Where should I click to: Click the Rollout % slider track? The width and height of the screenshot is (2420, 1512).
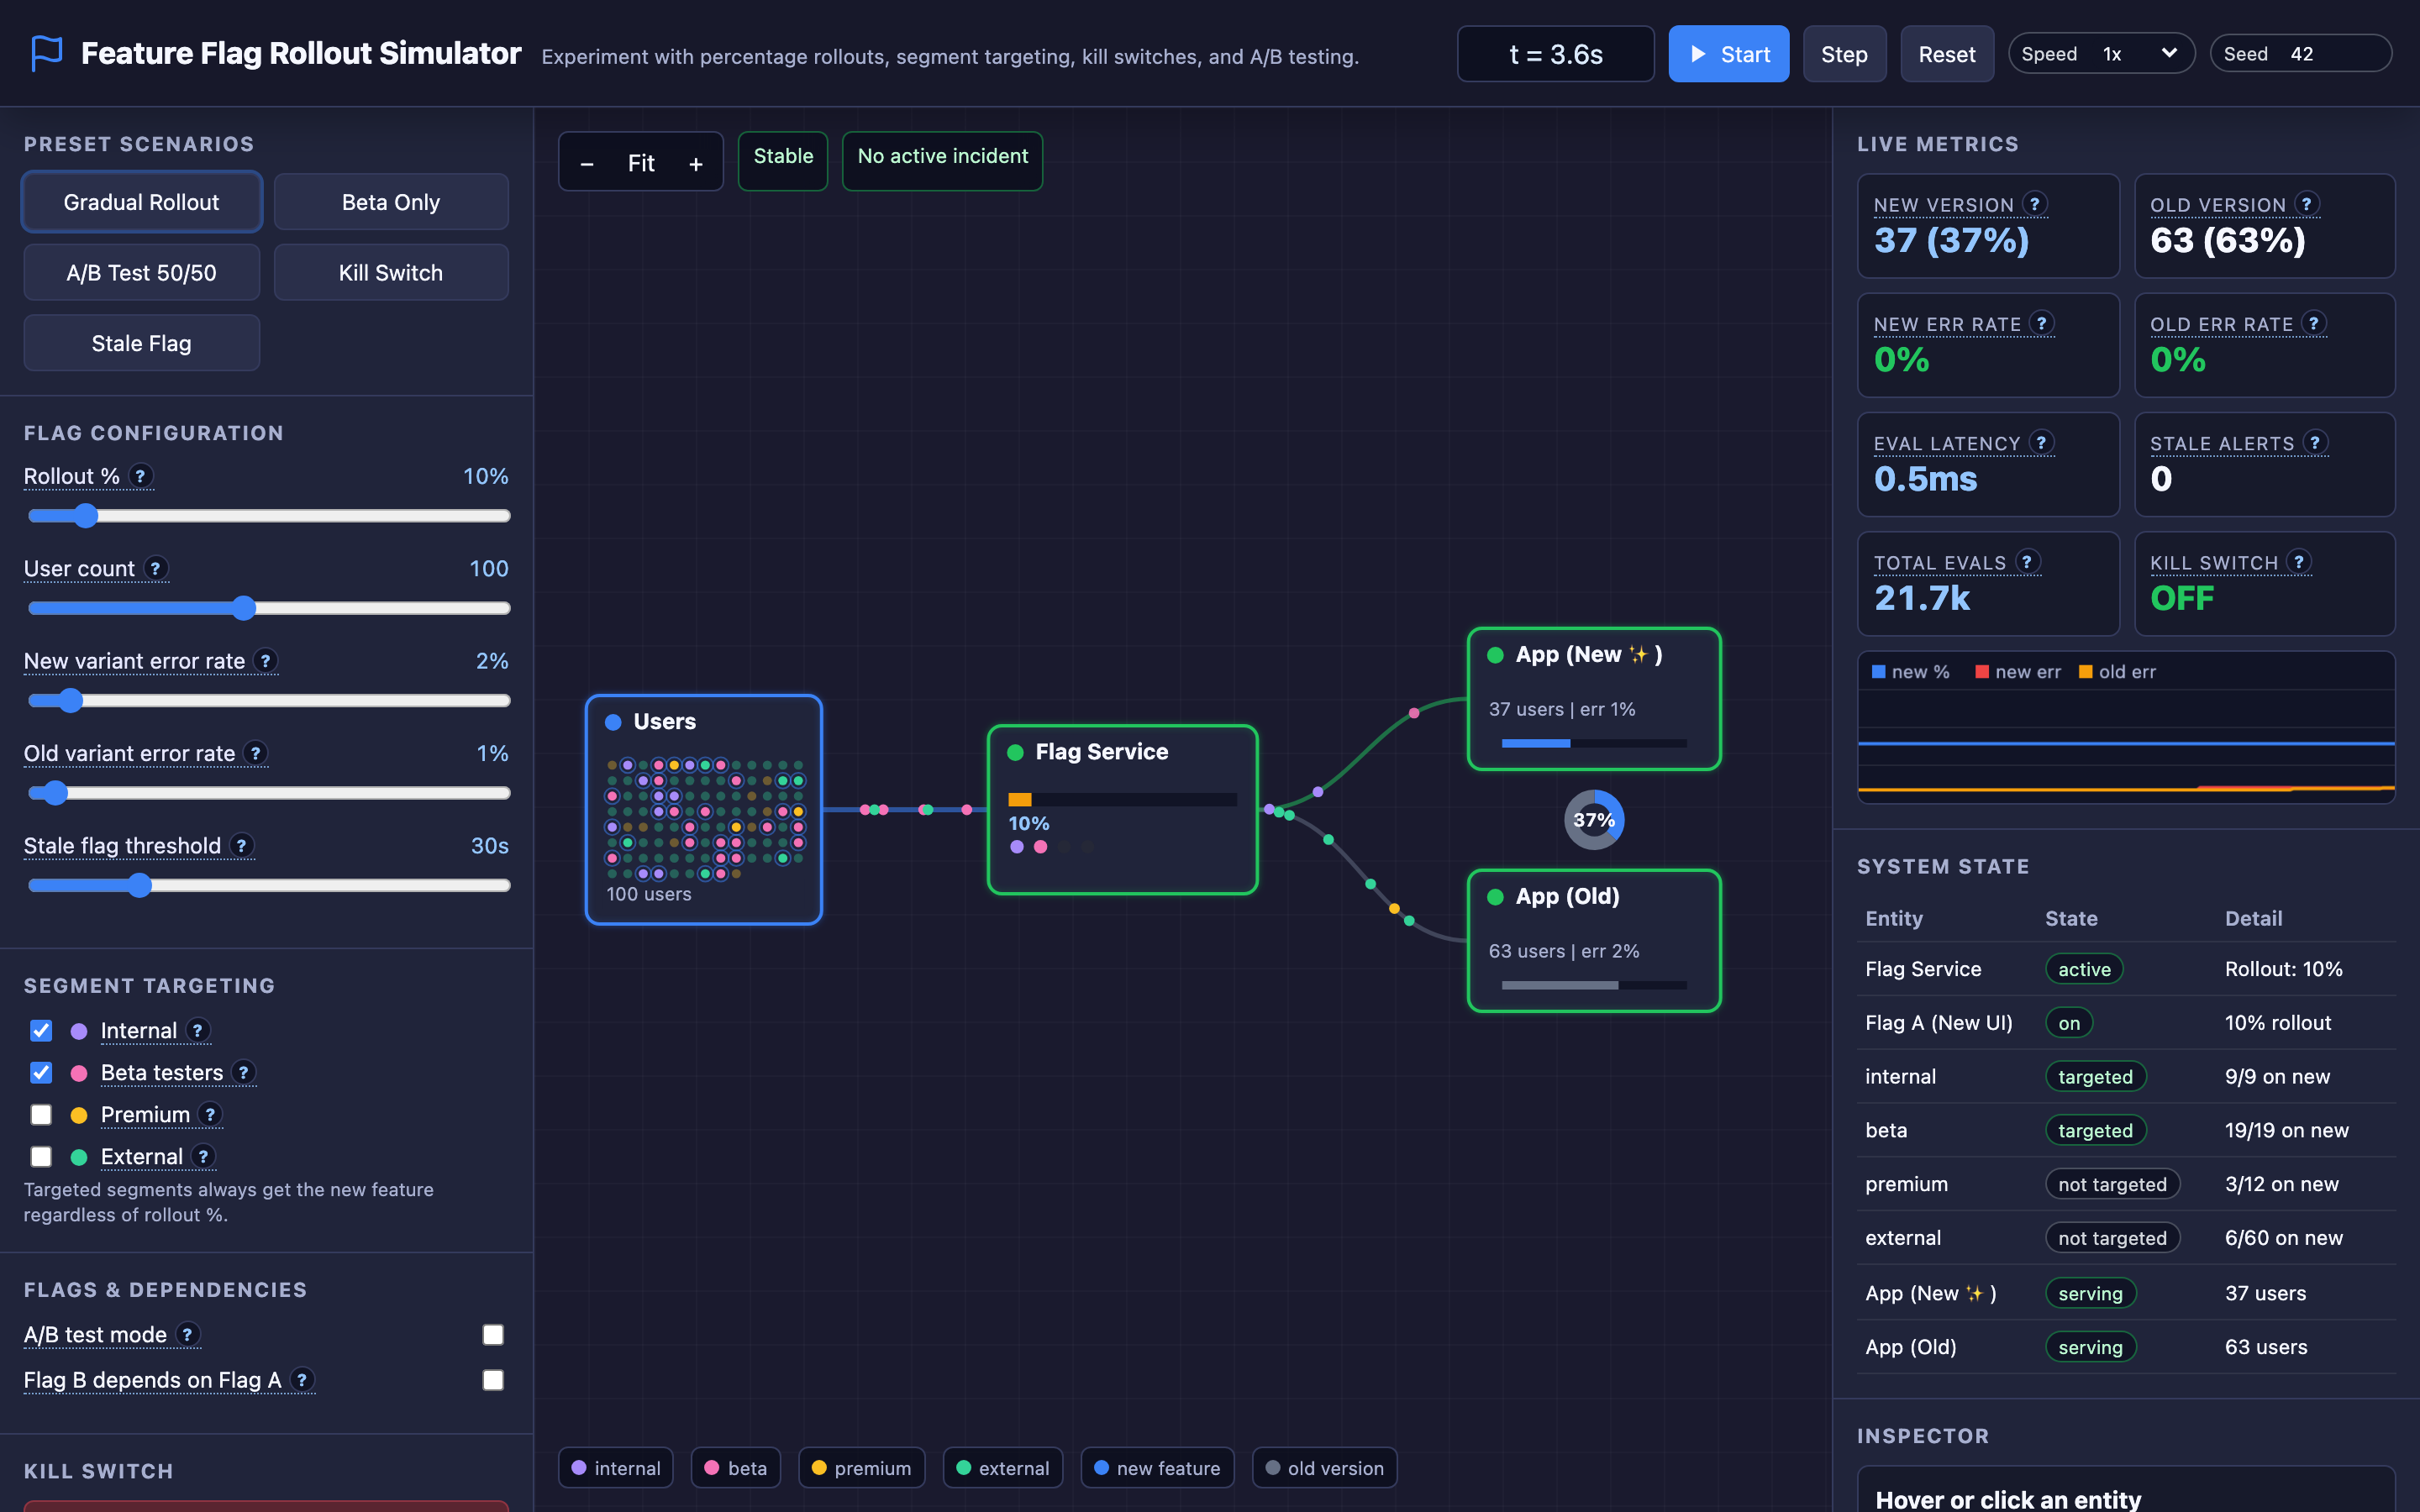tap(269, 516)
